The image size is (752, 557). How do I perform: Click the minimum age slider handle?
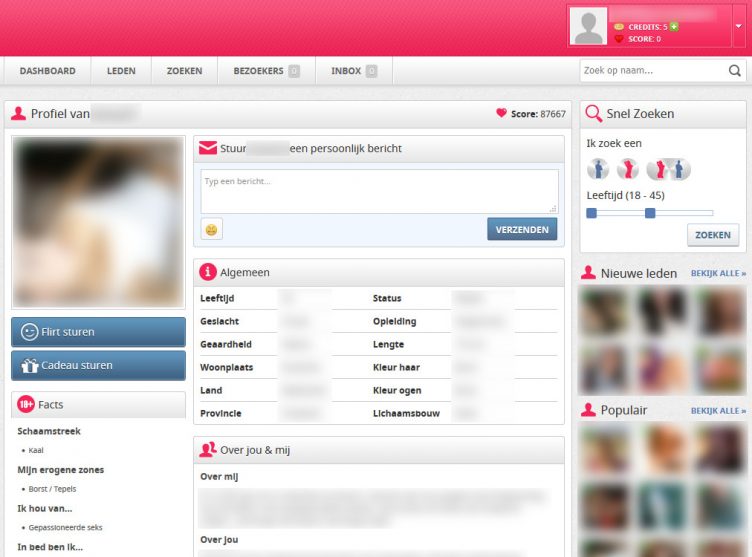591,213
